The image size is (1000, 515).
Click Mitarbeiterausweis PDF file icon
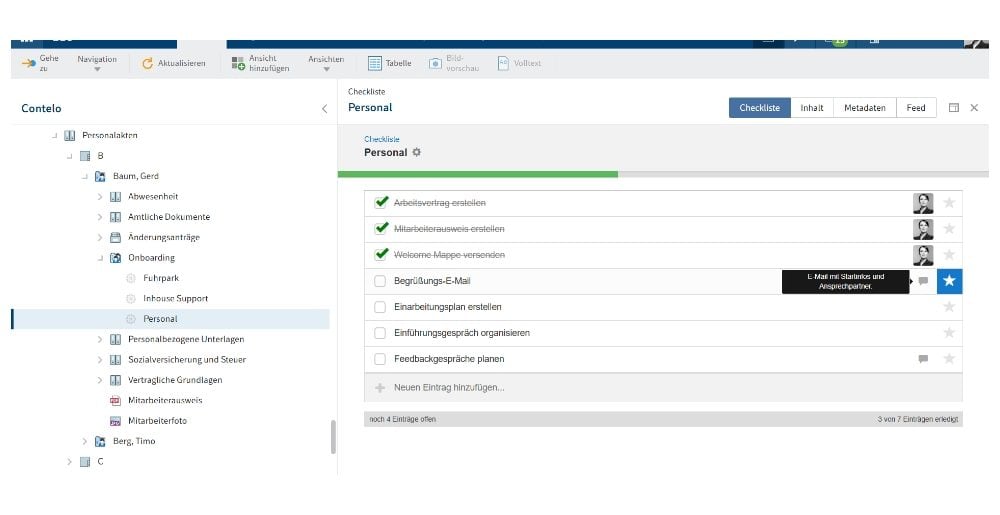115,400
